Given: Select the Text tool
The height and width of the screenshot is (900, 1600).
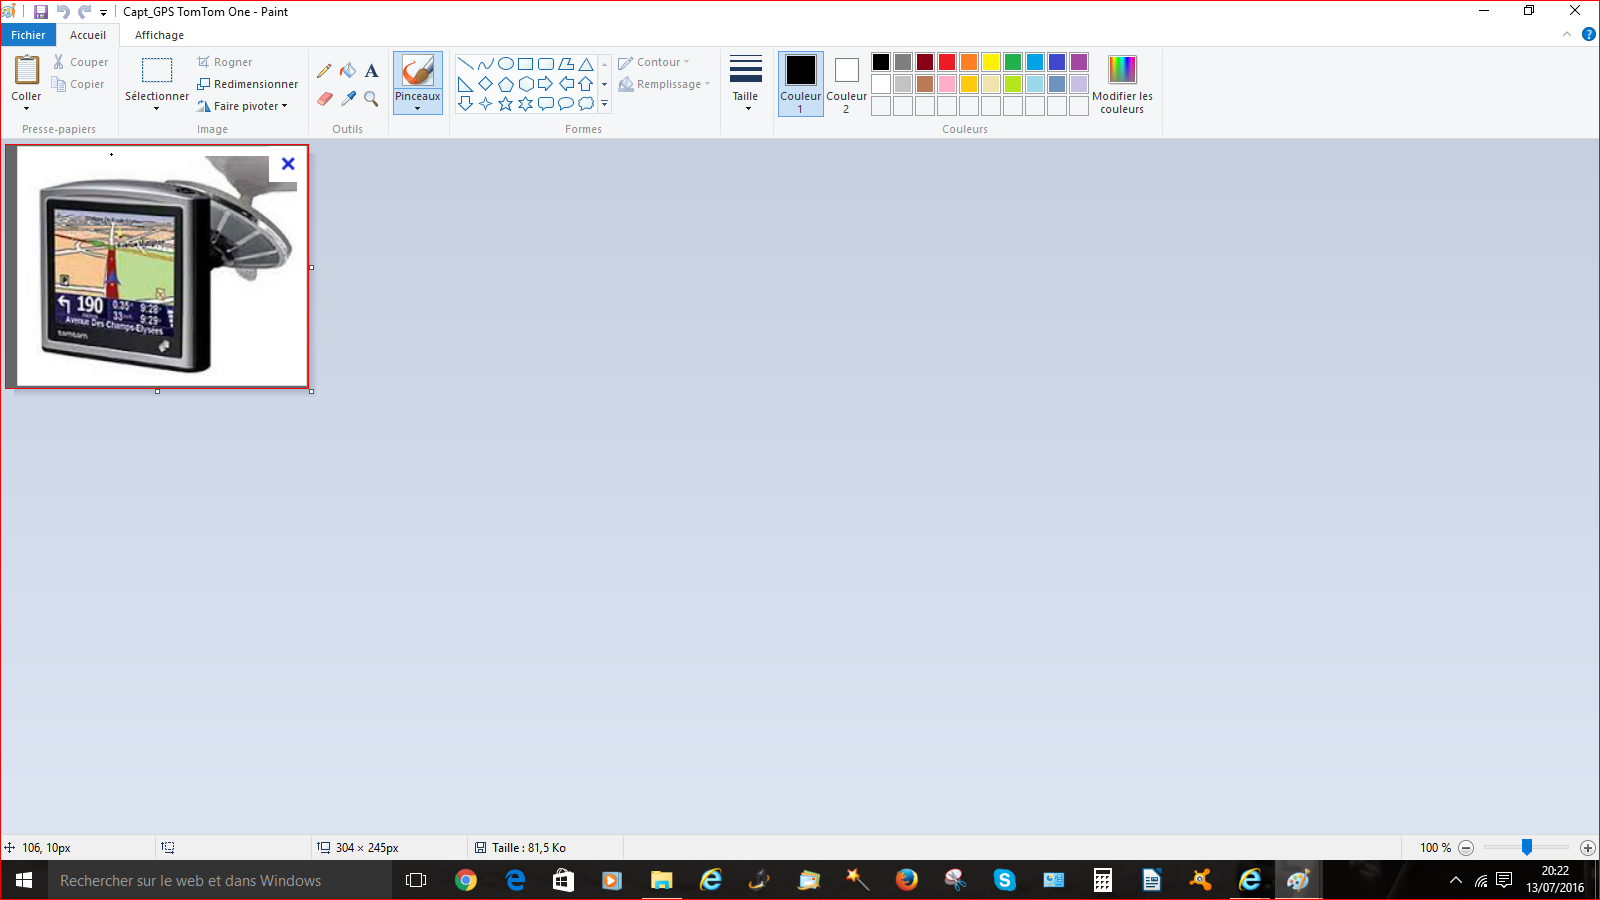Looking at the screenshot, I should tap(372, 71).
